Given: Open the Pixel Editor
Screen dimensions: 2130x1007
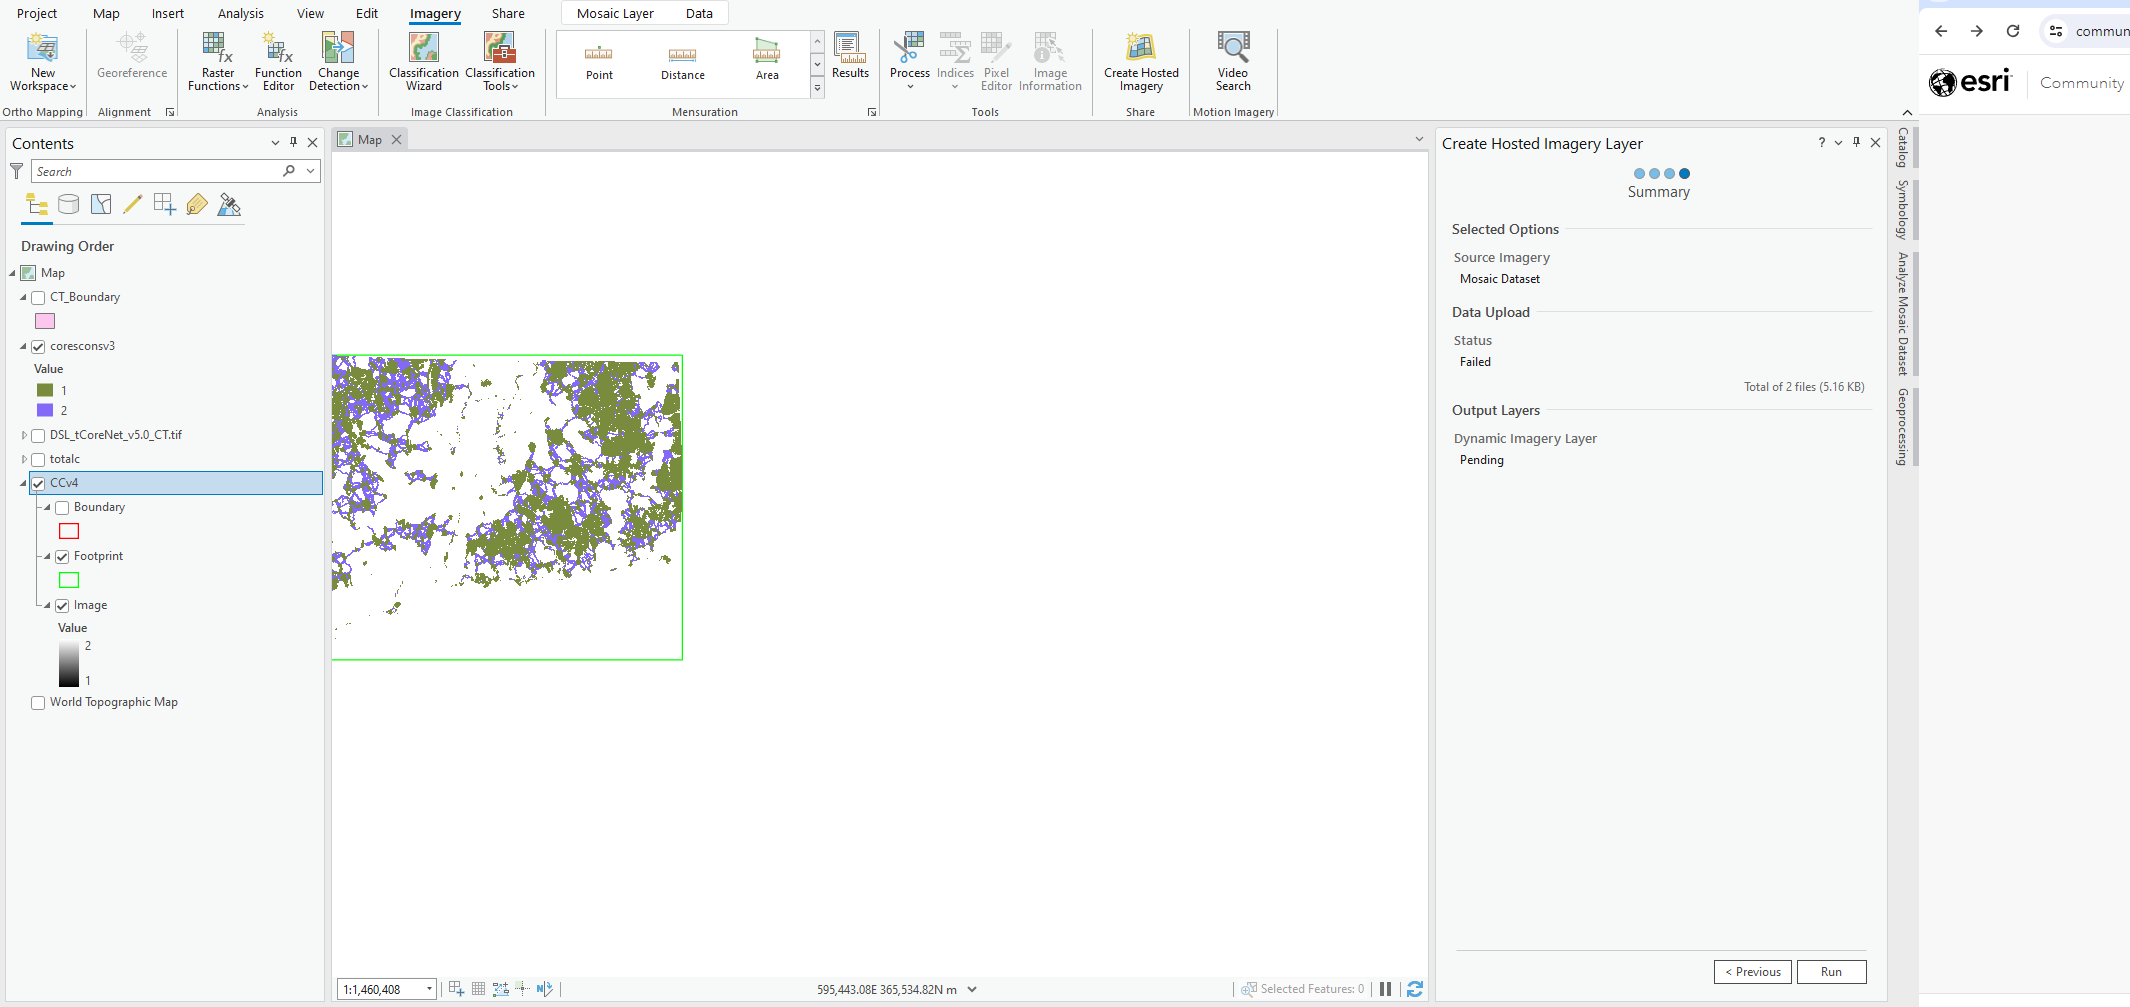Looking at the screenshot, I should point(996,60).
